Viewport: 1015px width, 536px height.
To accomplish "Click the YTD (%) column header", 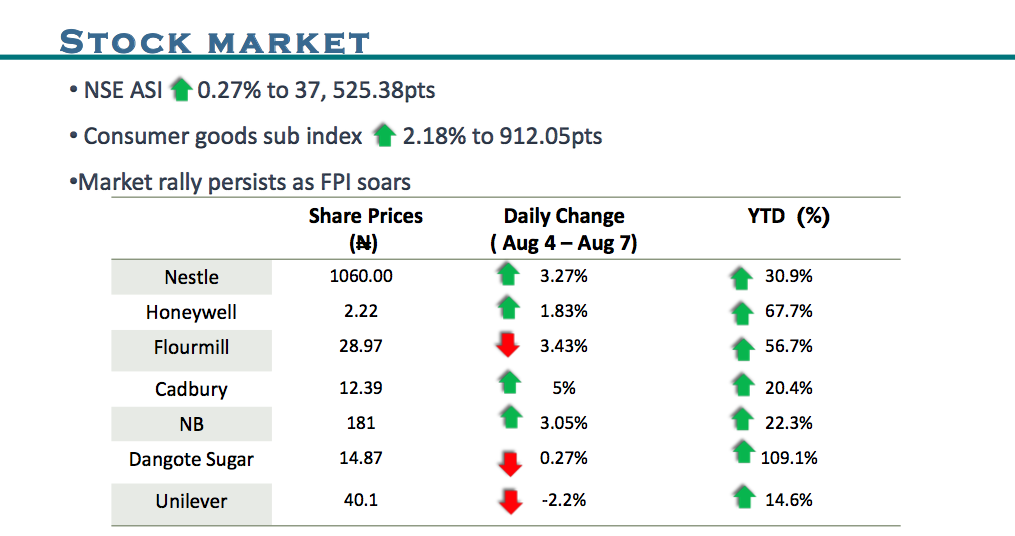I will [788, 216].
